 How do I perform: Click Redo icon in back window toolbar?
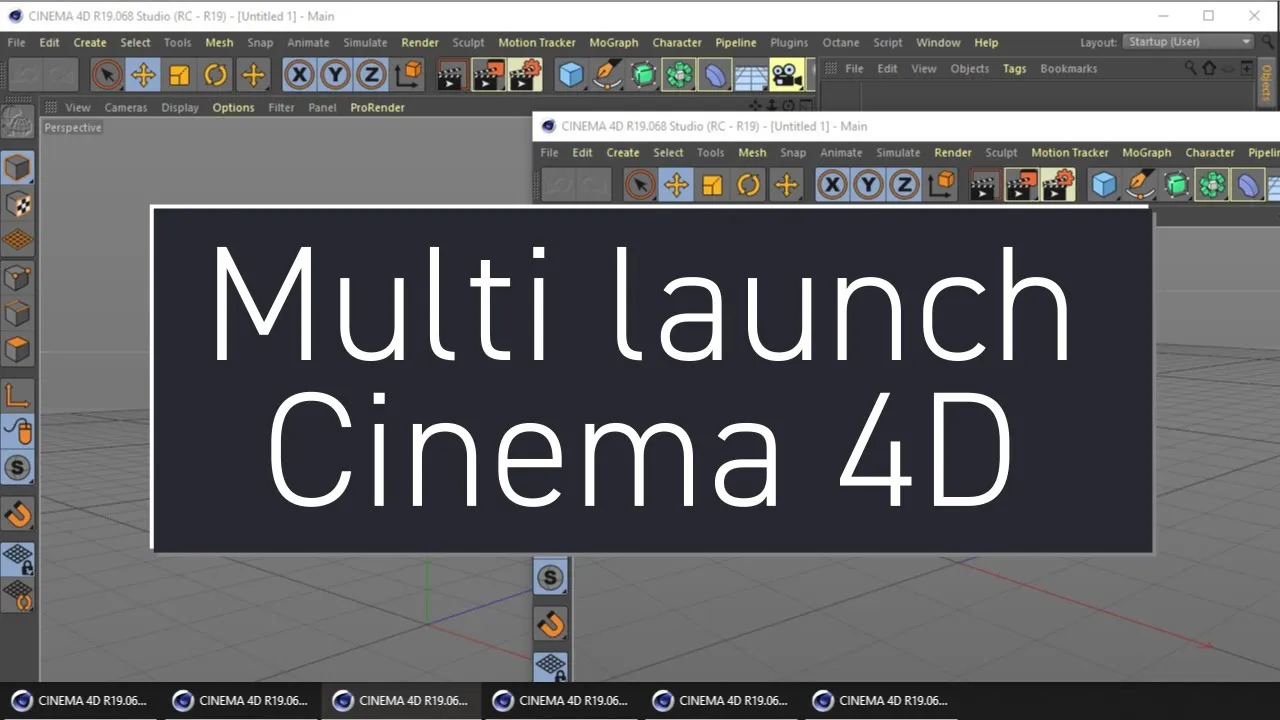61,75
